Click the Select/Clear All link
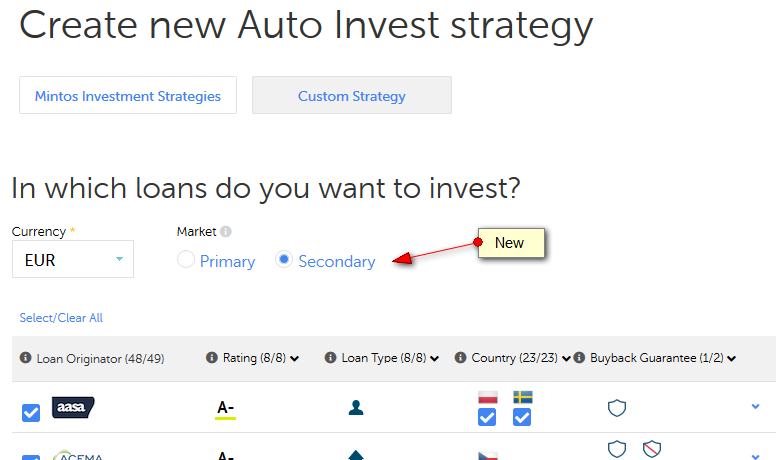 click(x=61, y=318)
